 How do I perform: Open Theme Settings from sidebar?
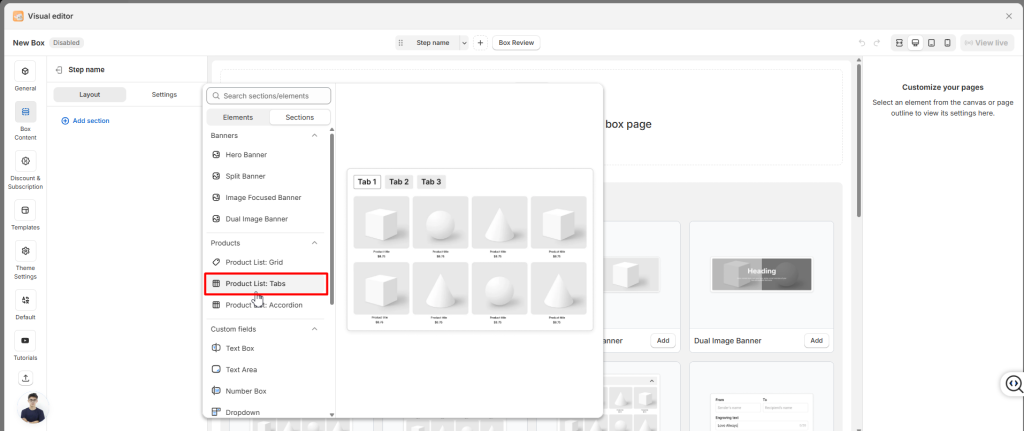(25, 252)
